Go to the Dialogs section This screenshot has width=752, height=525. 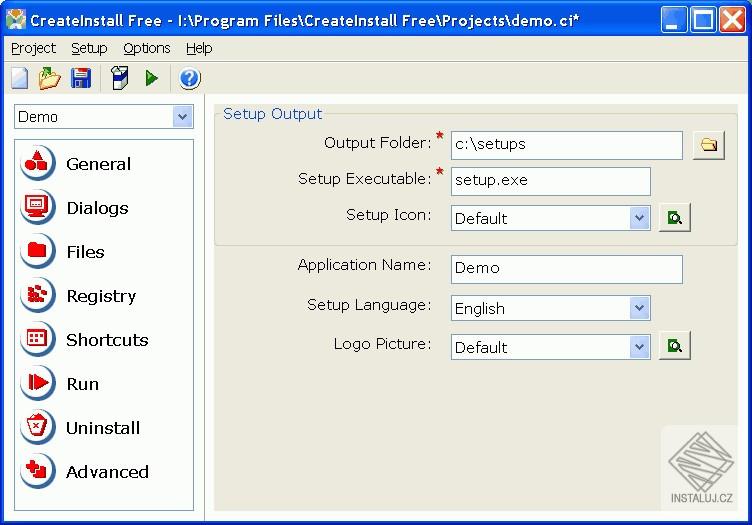[97, 208]
